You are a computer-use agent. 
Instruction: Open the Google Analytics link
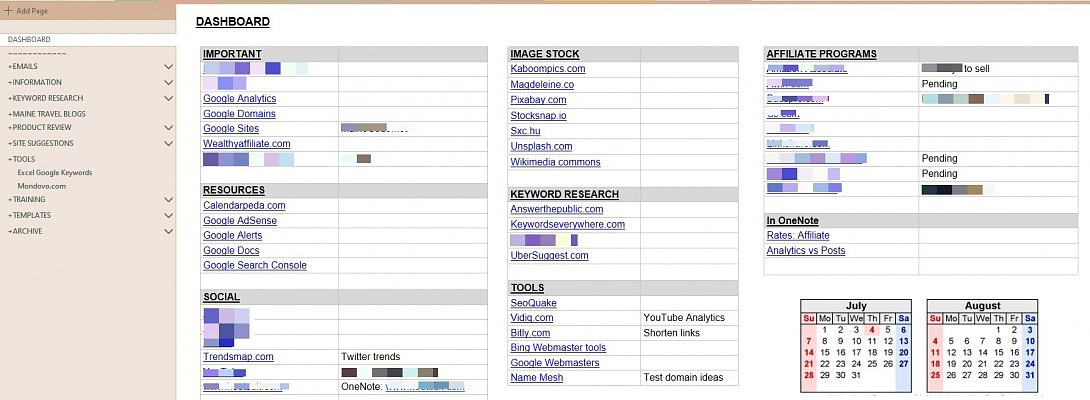[x=239, y=99]
